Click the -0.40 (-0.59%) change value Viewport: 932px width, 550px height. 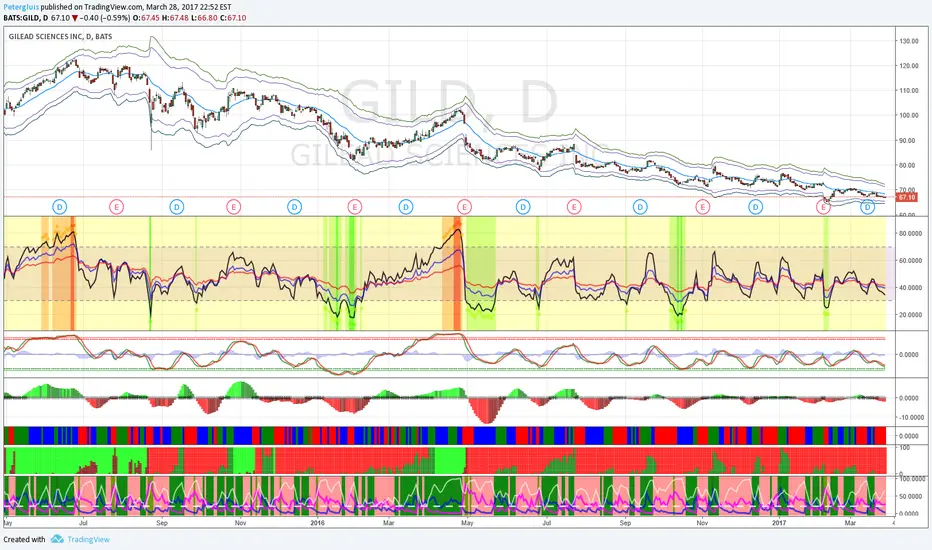[105, 18]
